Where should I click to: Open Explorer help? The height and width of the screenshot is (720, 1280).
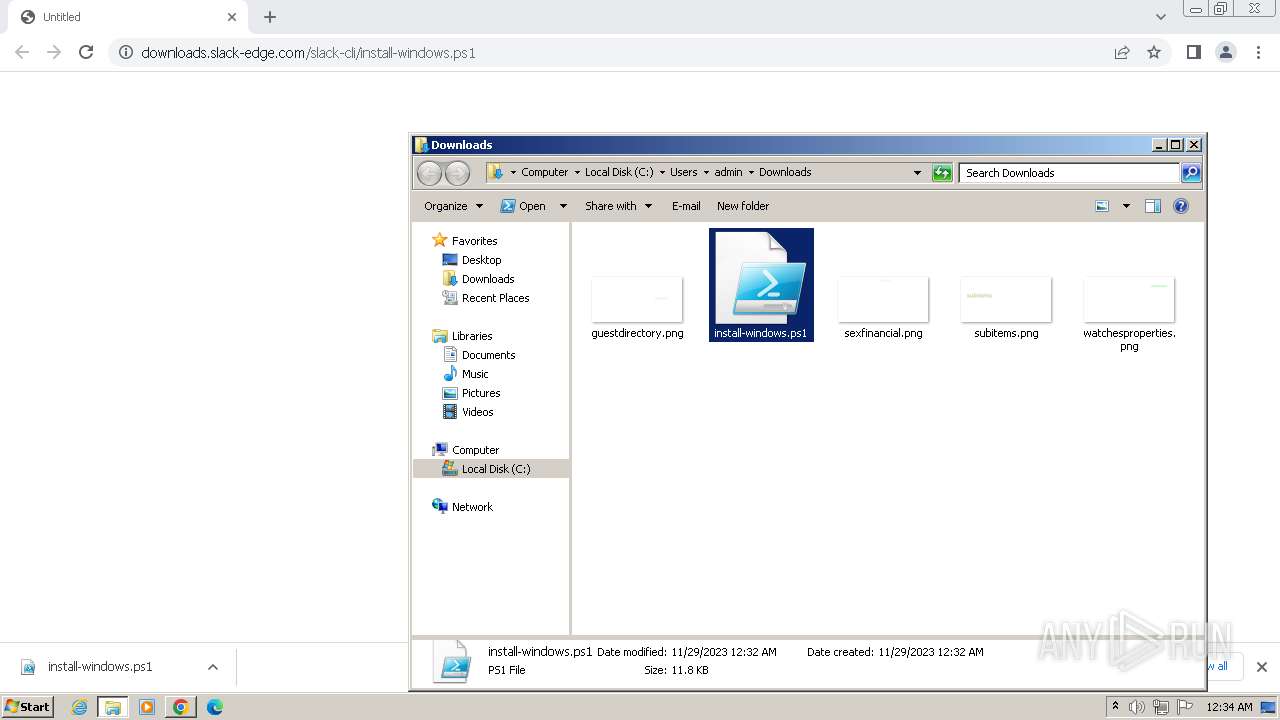pyautogui.click(x=1181, y=206)
